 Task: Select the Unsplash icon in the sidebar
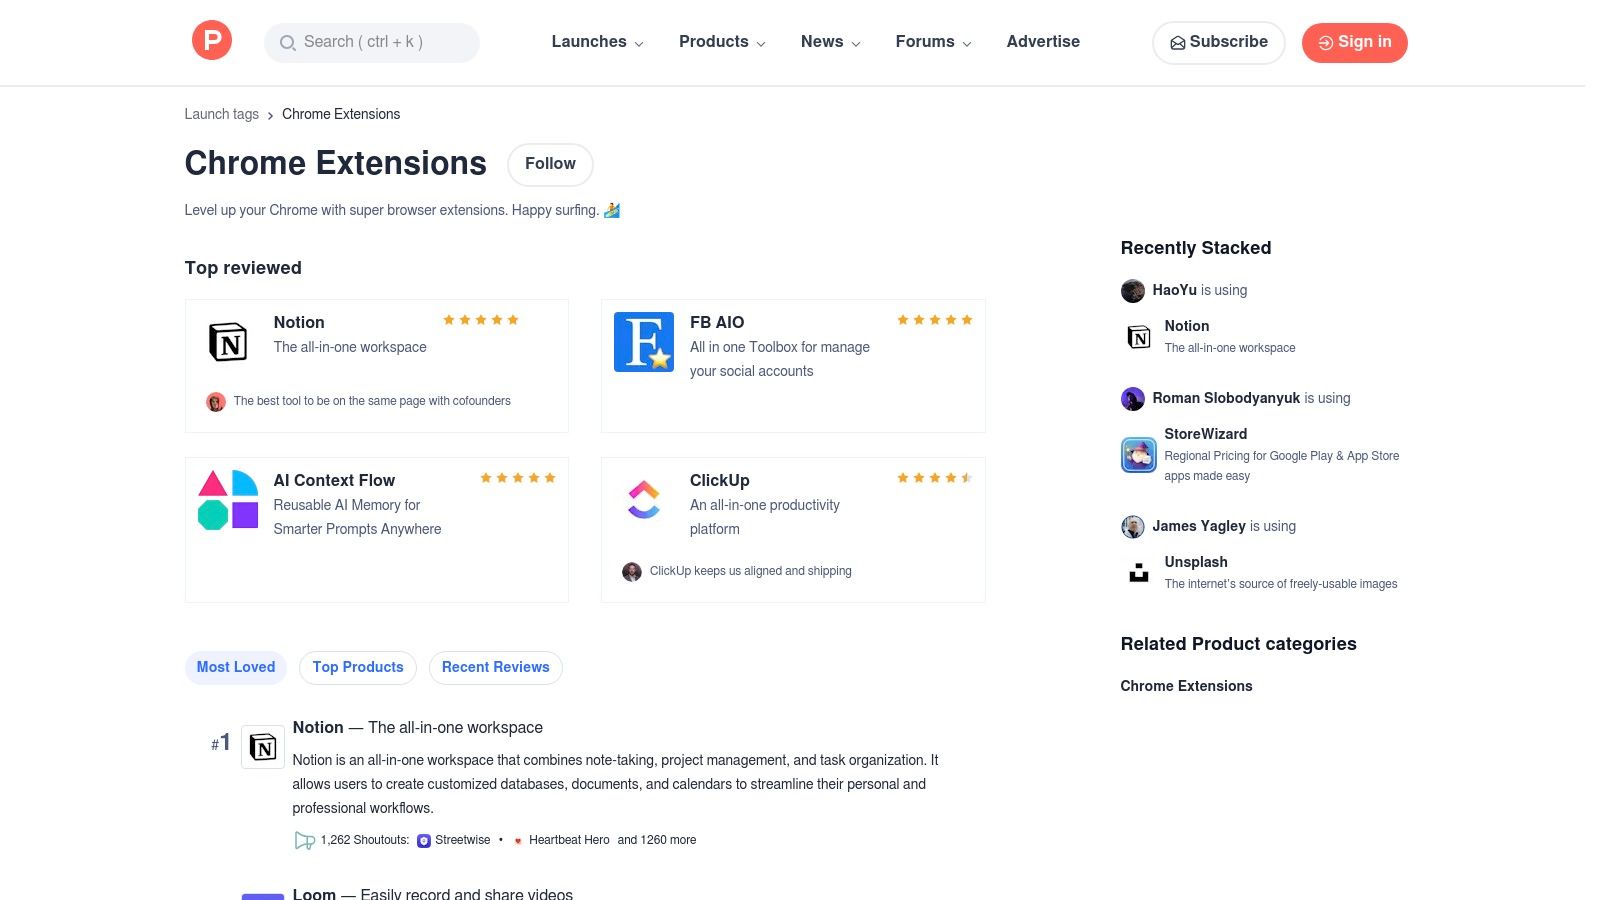[1138, 572]
